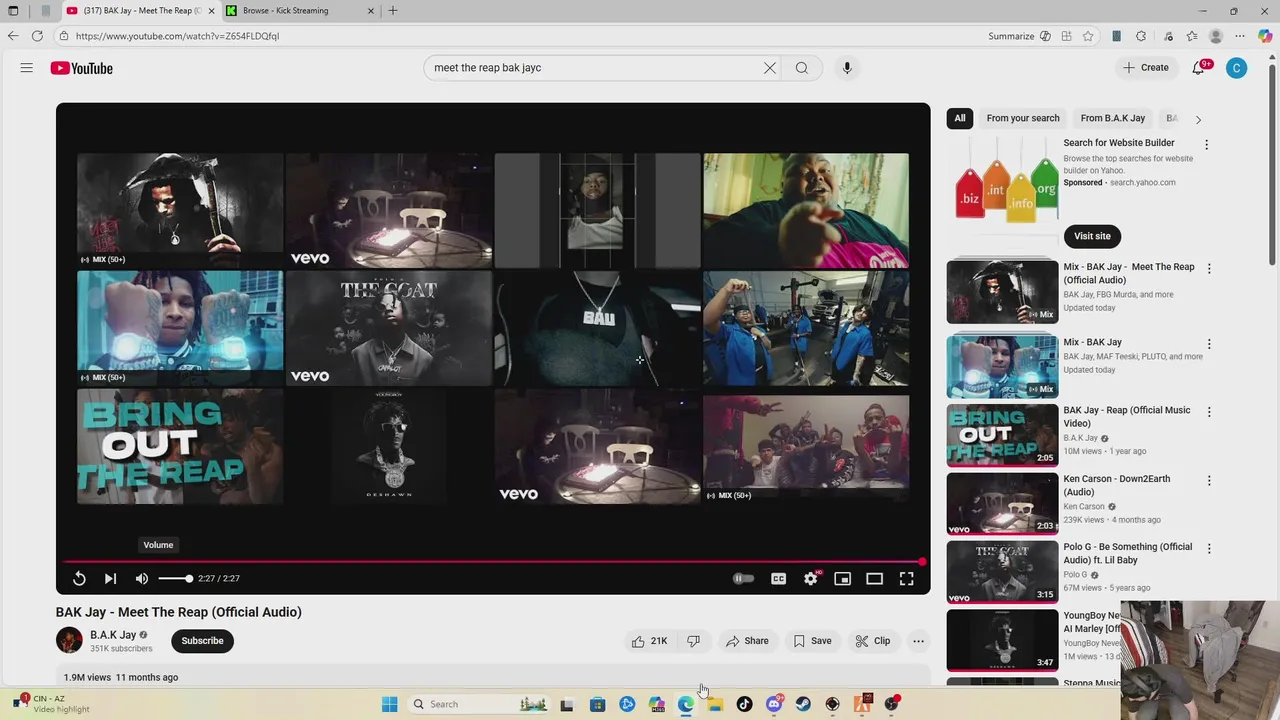
Task: Open the notifications bell
Action: pos(1198,68)
